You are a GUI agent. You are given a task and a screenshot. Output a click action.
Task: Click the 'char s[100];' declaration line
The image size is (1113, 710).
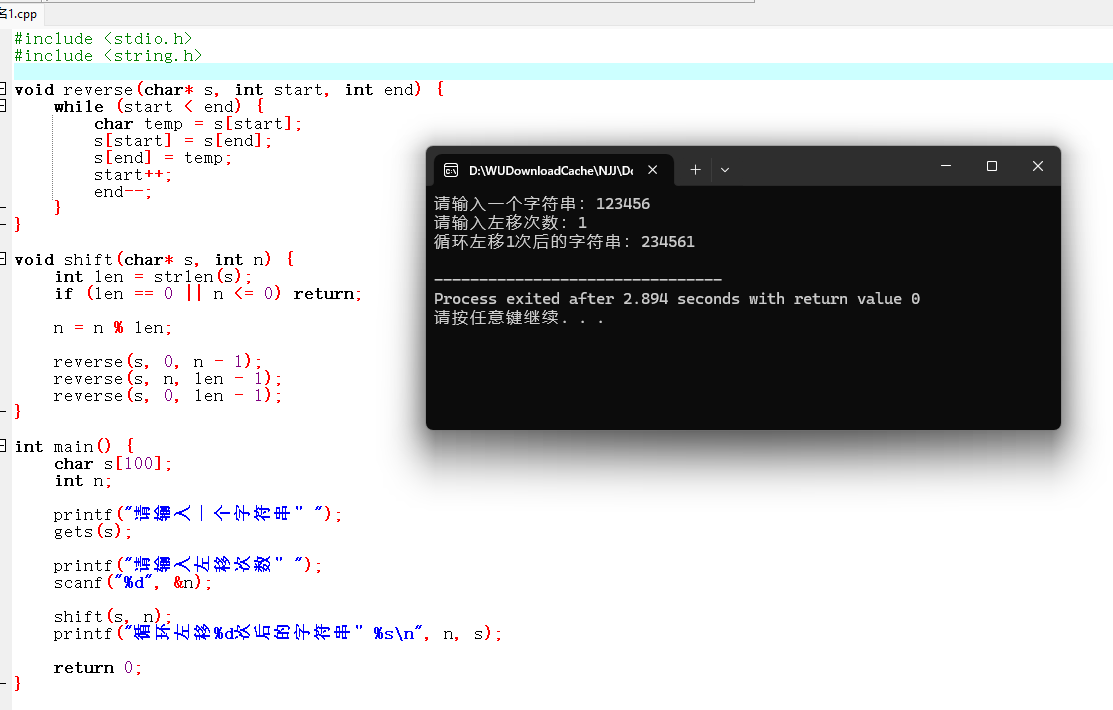click(113, 464)
